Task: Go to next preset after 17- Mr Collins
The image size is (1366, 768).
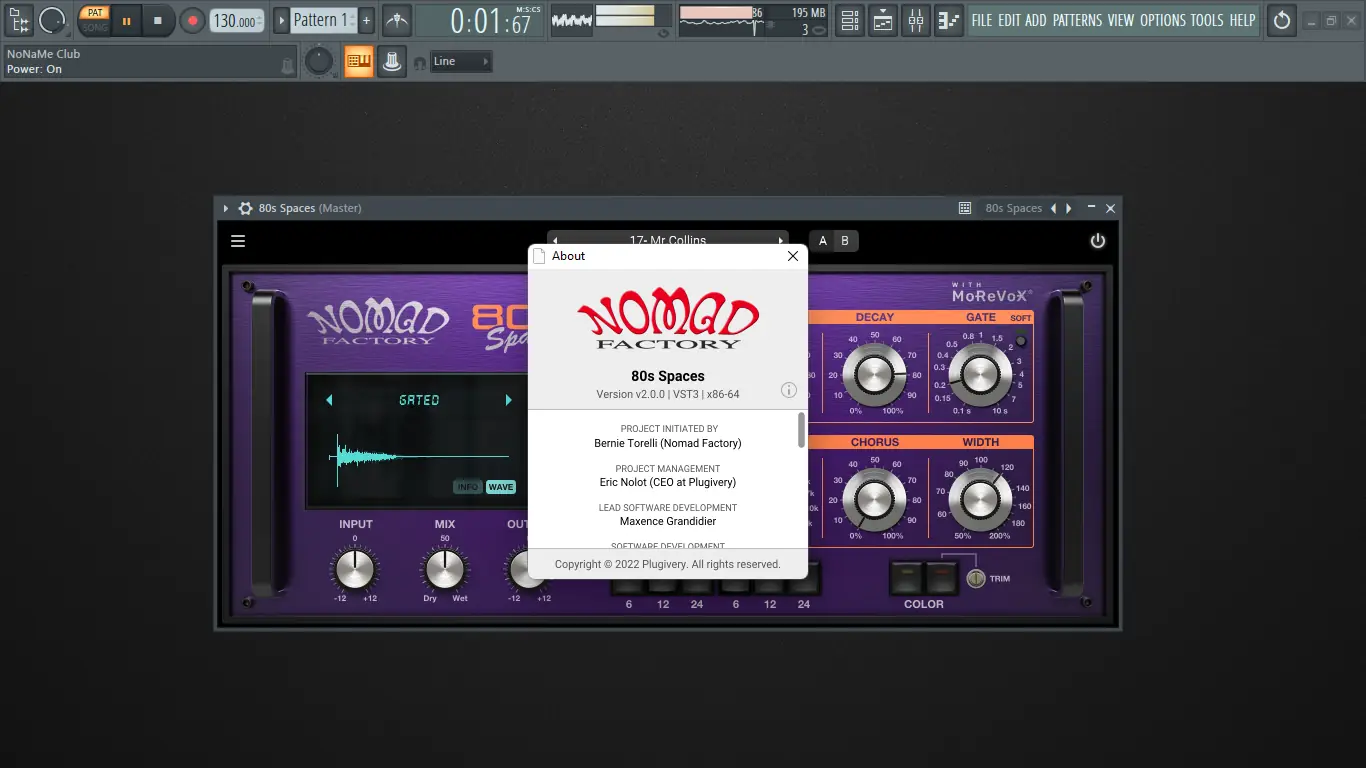Action: [x=782, y=240]
